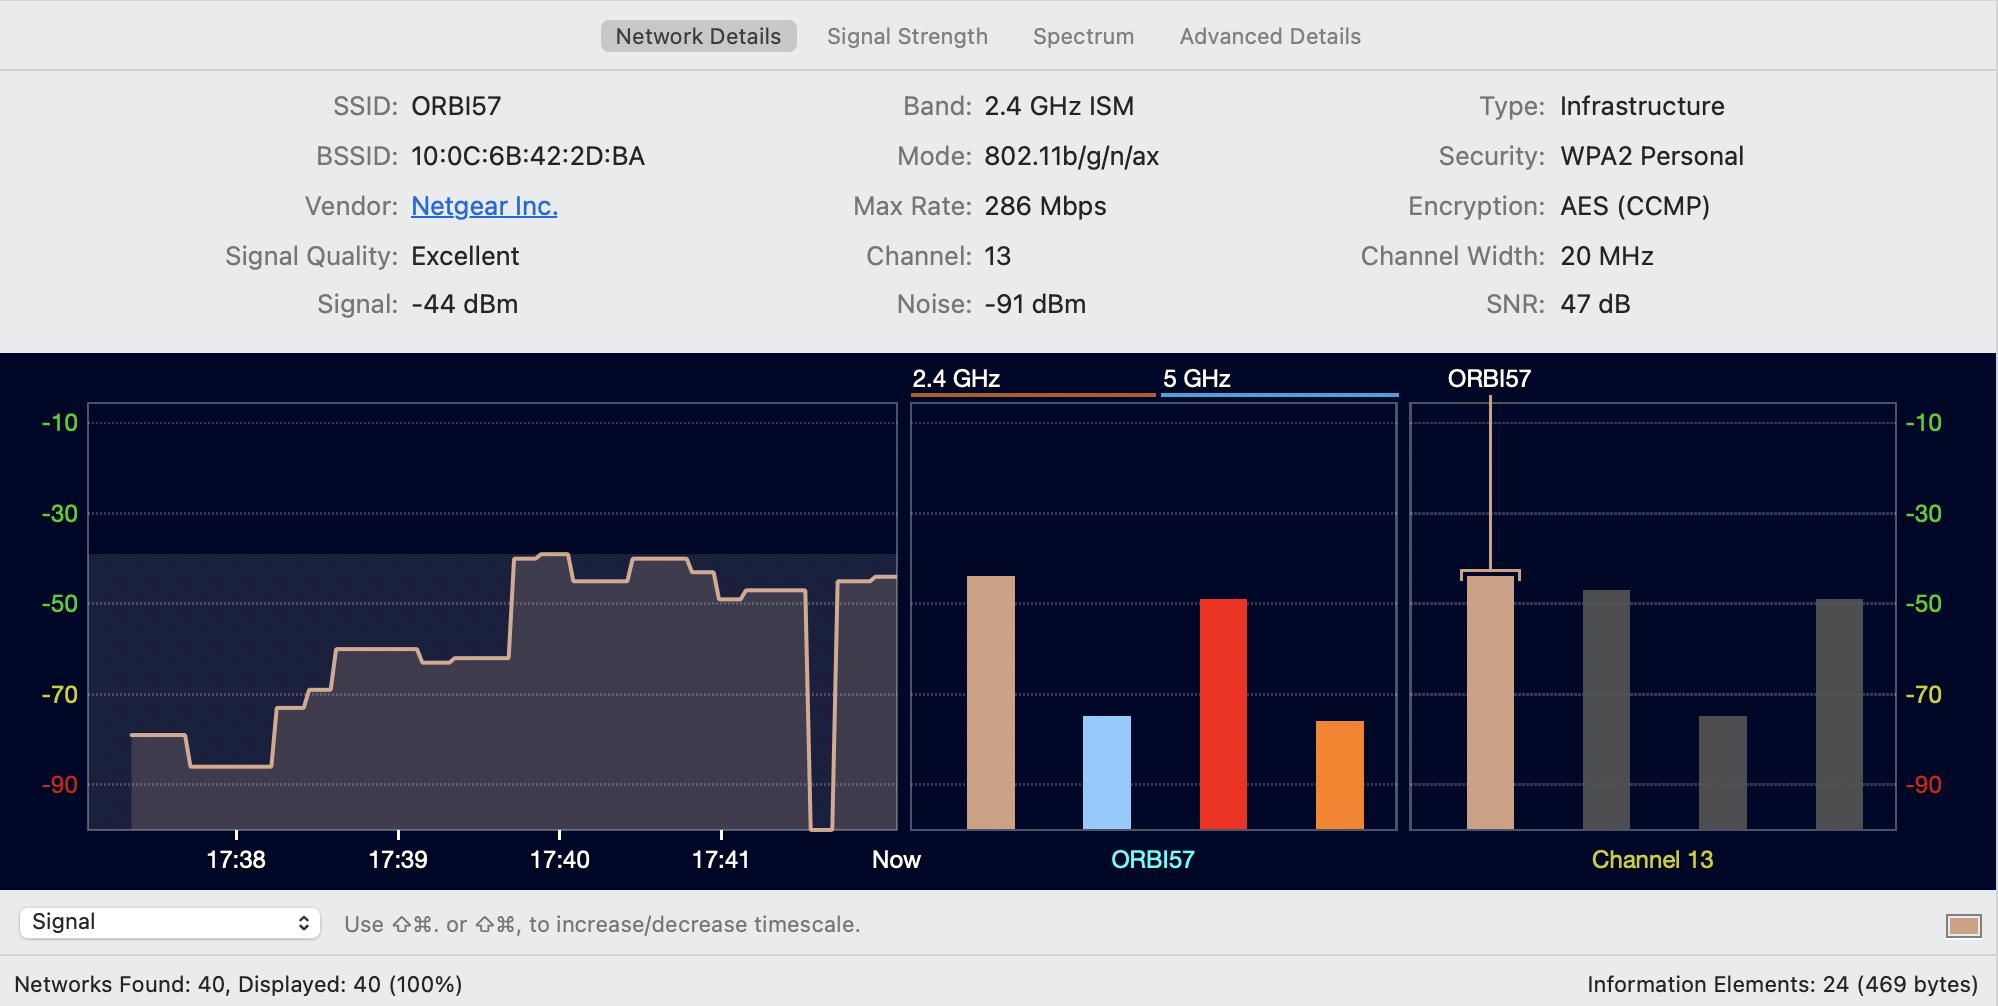
Task: Select the tan ORBI57 bar in band chart
Action: click(993, 700)
